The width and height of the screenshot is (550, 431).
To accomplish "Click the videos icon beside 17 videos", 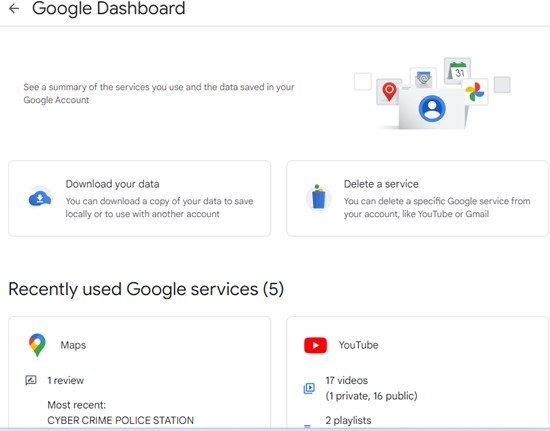I will [309, 388].
